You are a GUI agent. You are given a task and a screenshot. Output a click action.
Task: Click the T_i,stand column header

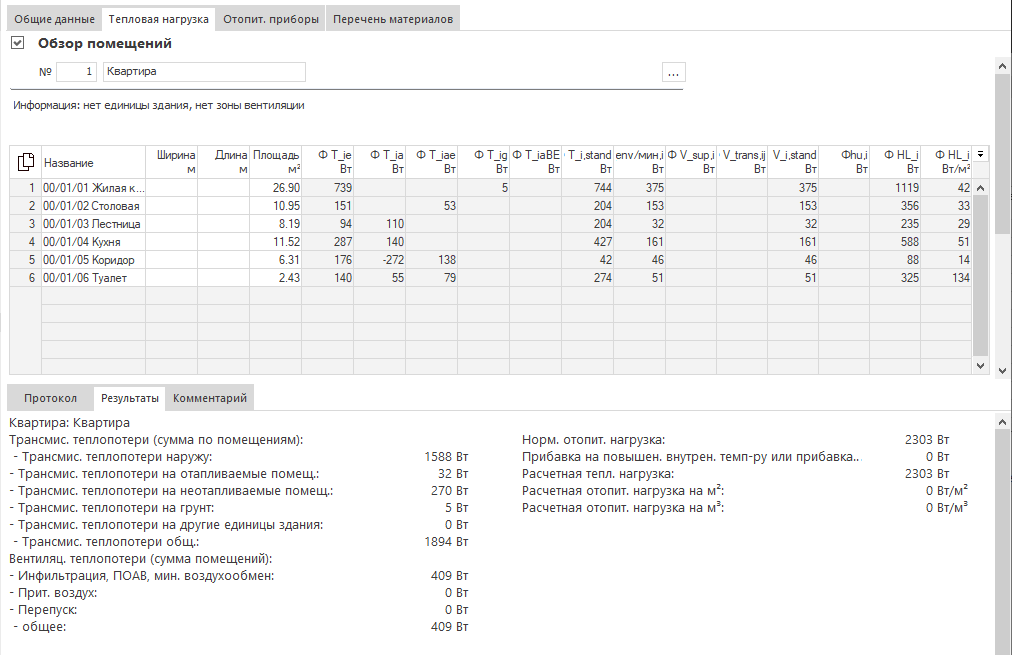588,163
